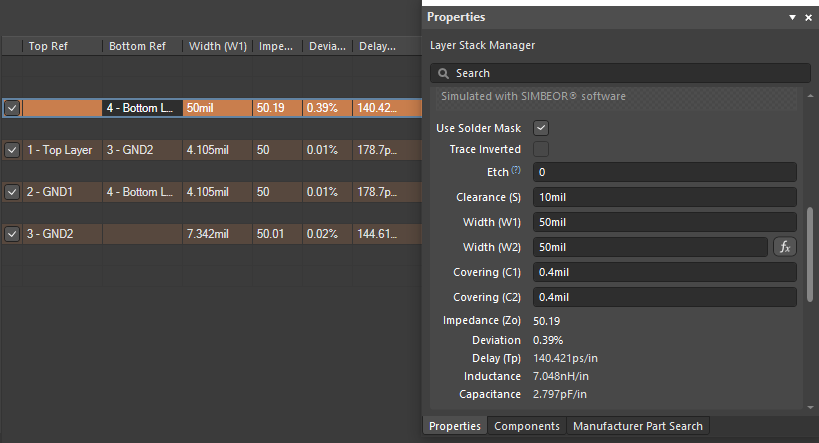Close the Properties panel
Image resolution: width=819 pixels, height=443 pixels.
[x=808, y=18]
